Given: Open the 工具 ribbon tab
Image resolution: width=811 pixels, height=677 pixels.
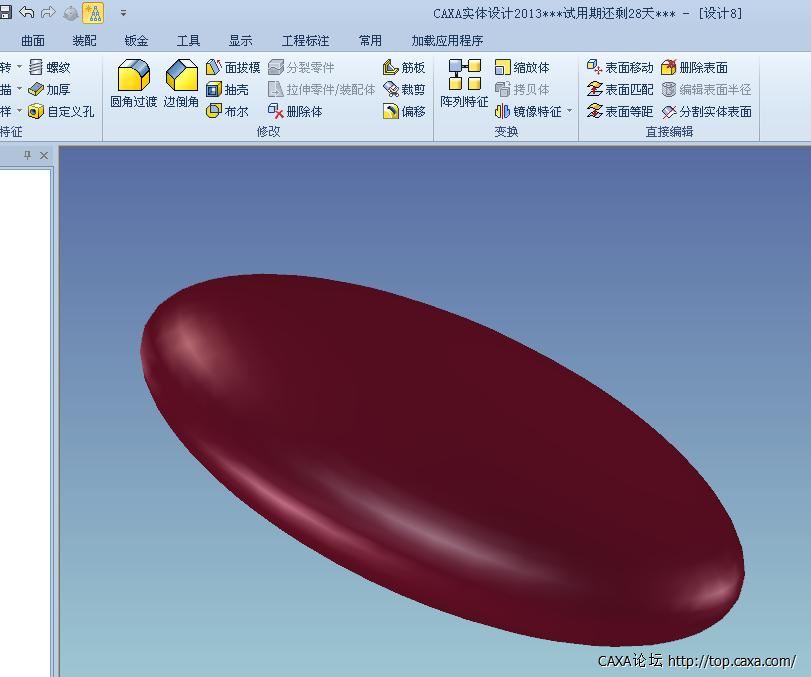Looking at the screenshot, I should coord(188,40).
